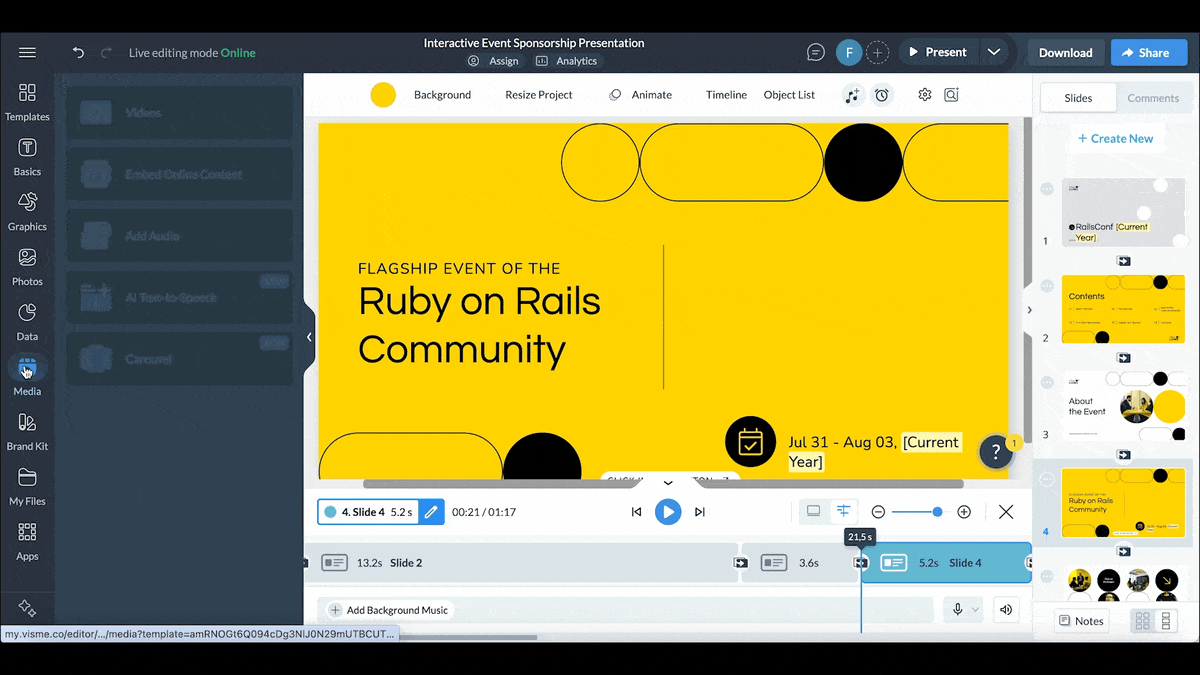Skip to the previous slide

[636, 512]
